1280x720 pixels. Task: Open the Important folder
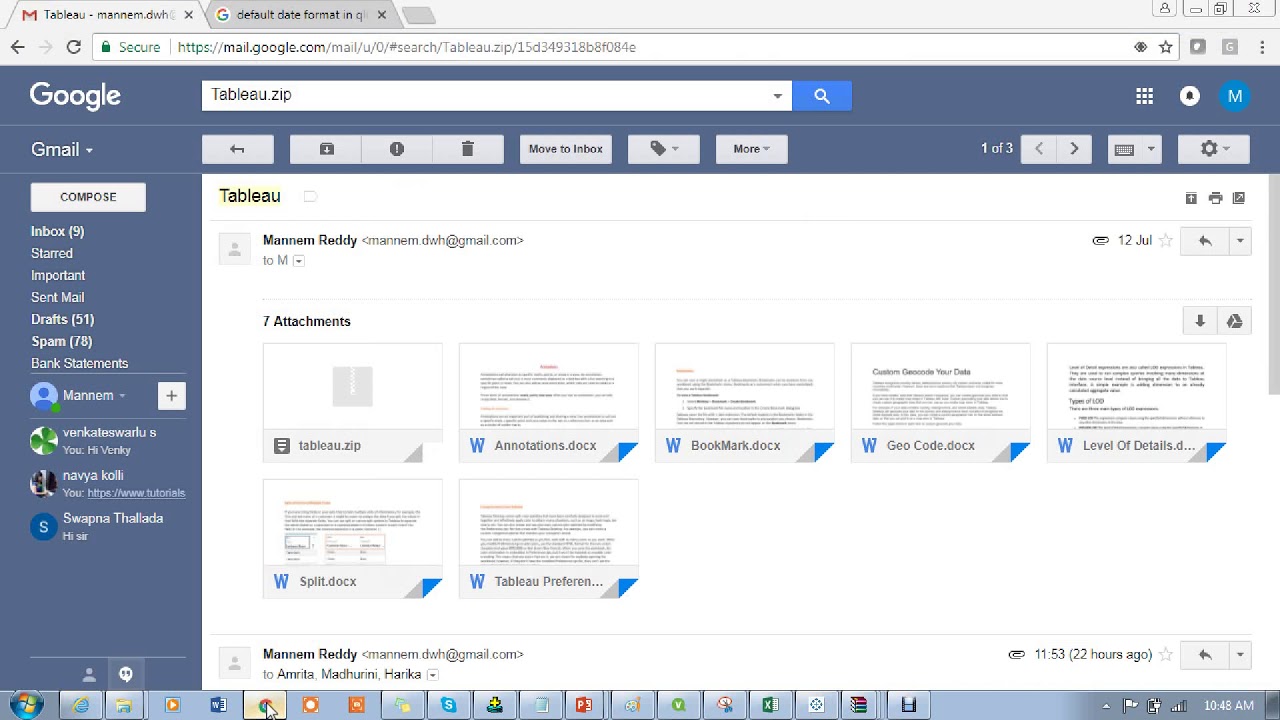(58, 275)
